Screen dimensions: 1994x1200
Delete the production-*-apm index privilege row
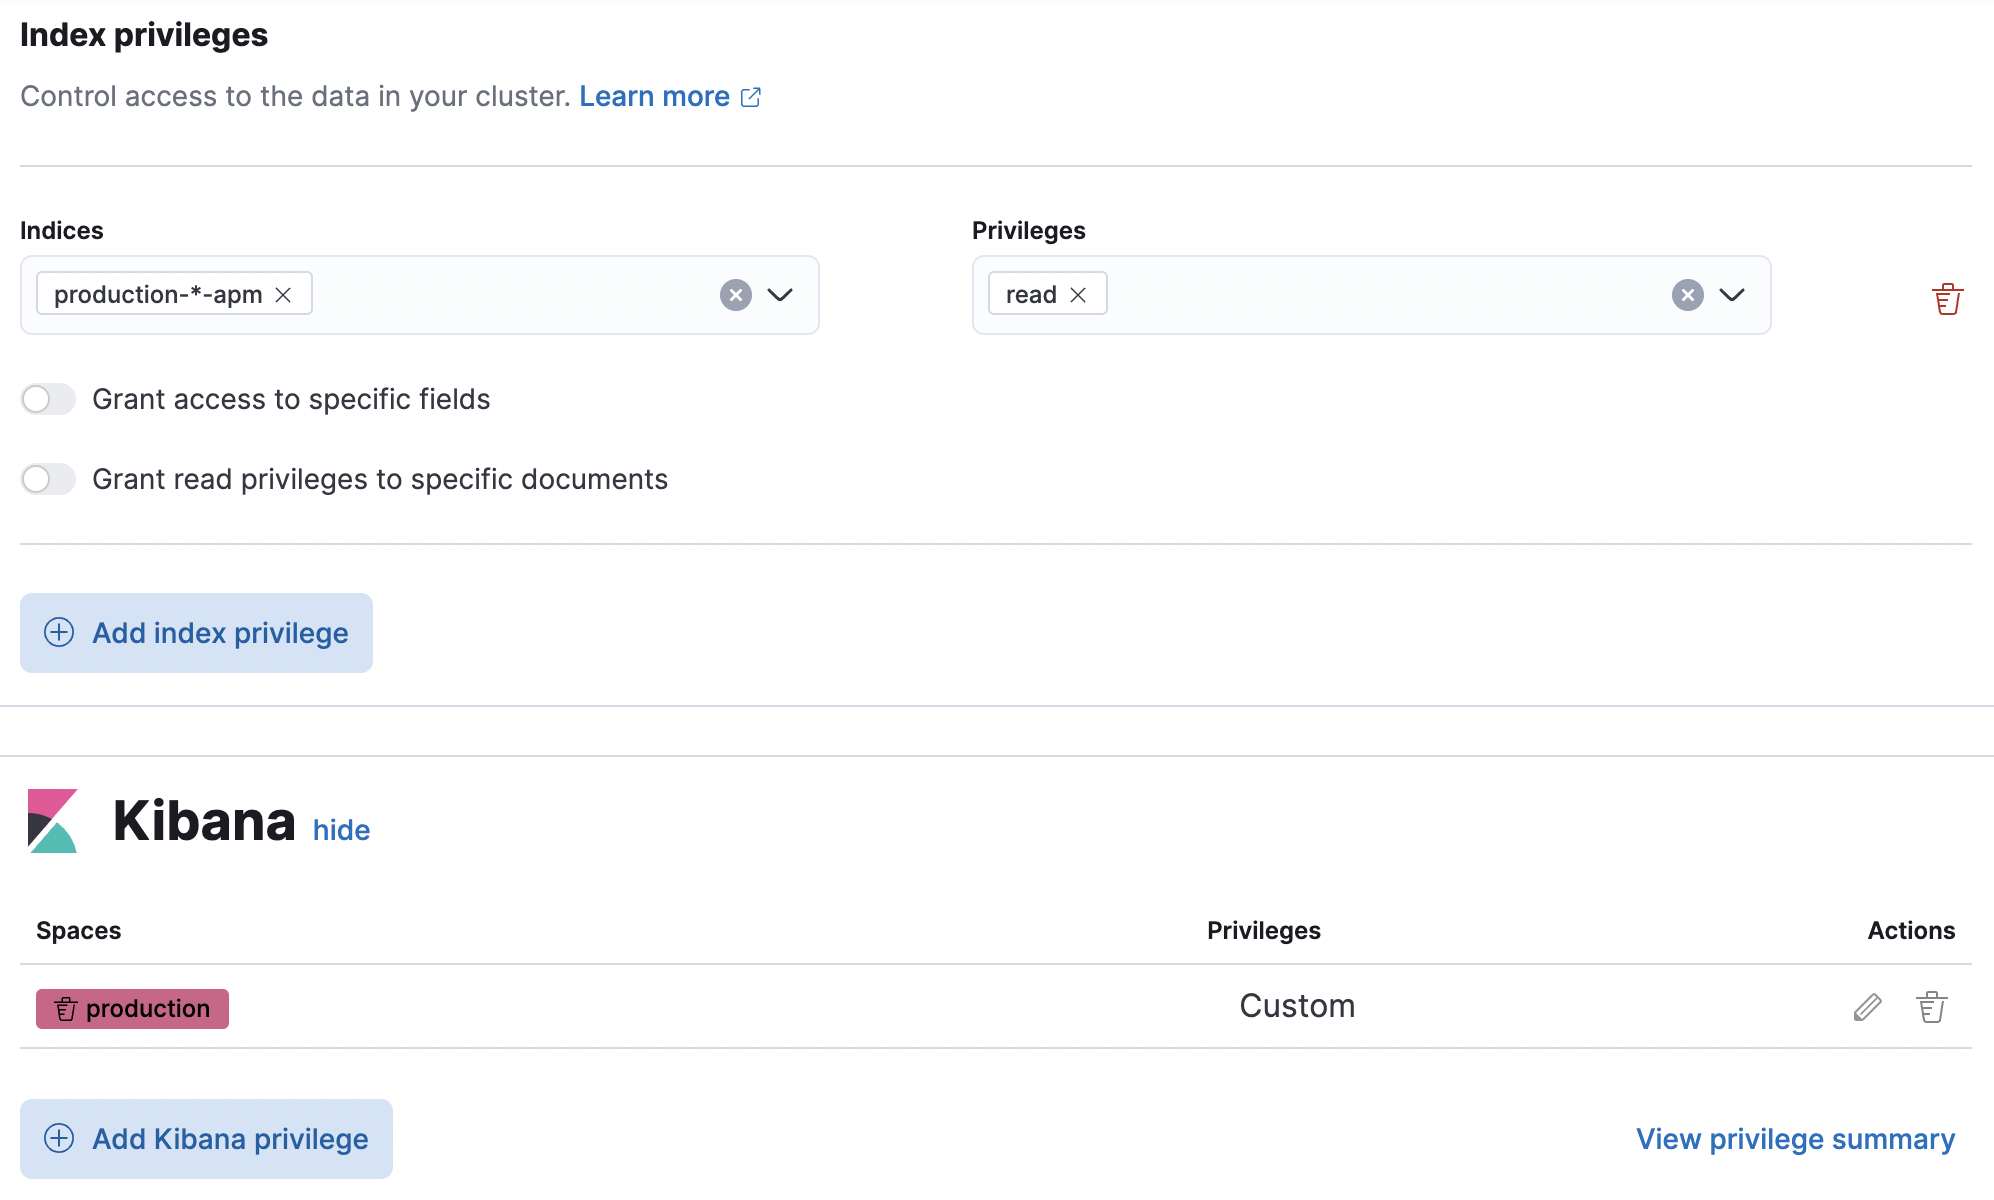1948,296
